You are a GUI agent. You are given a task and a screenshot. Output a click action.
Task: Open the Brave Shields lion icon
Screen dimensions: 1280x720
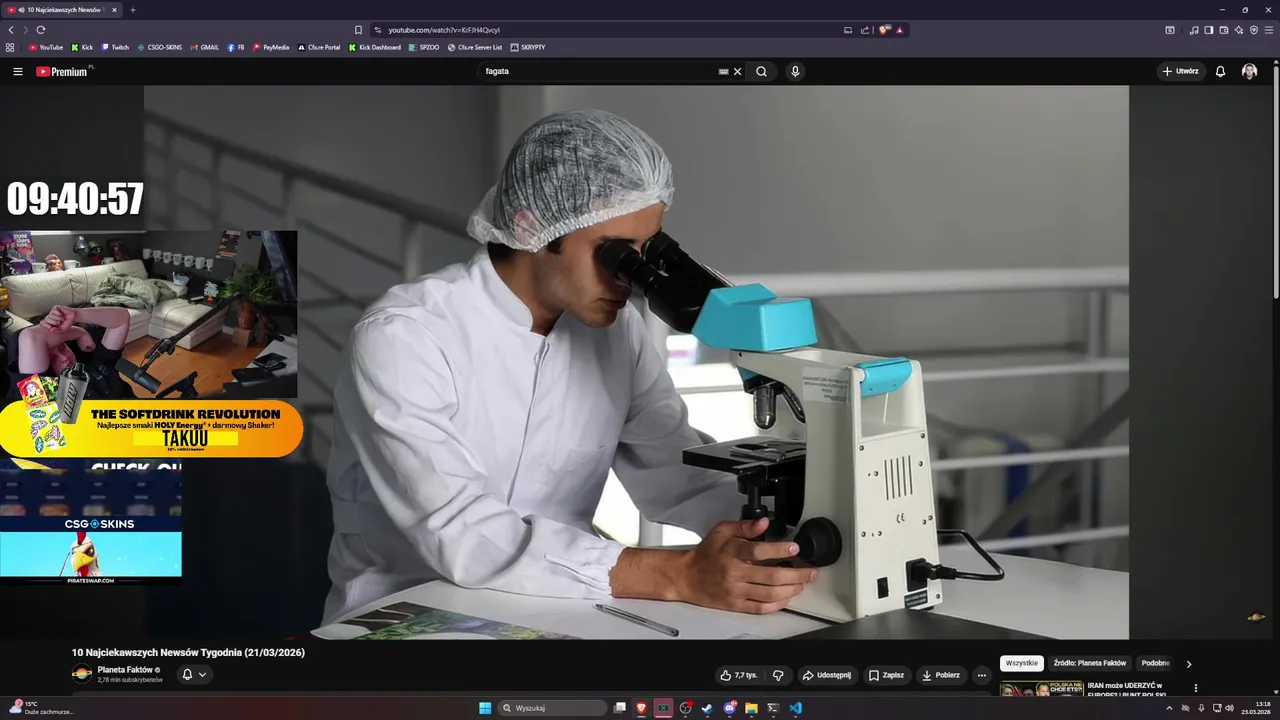point(884,30)
